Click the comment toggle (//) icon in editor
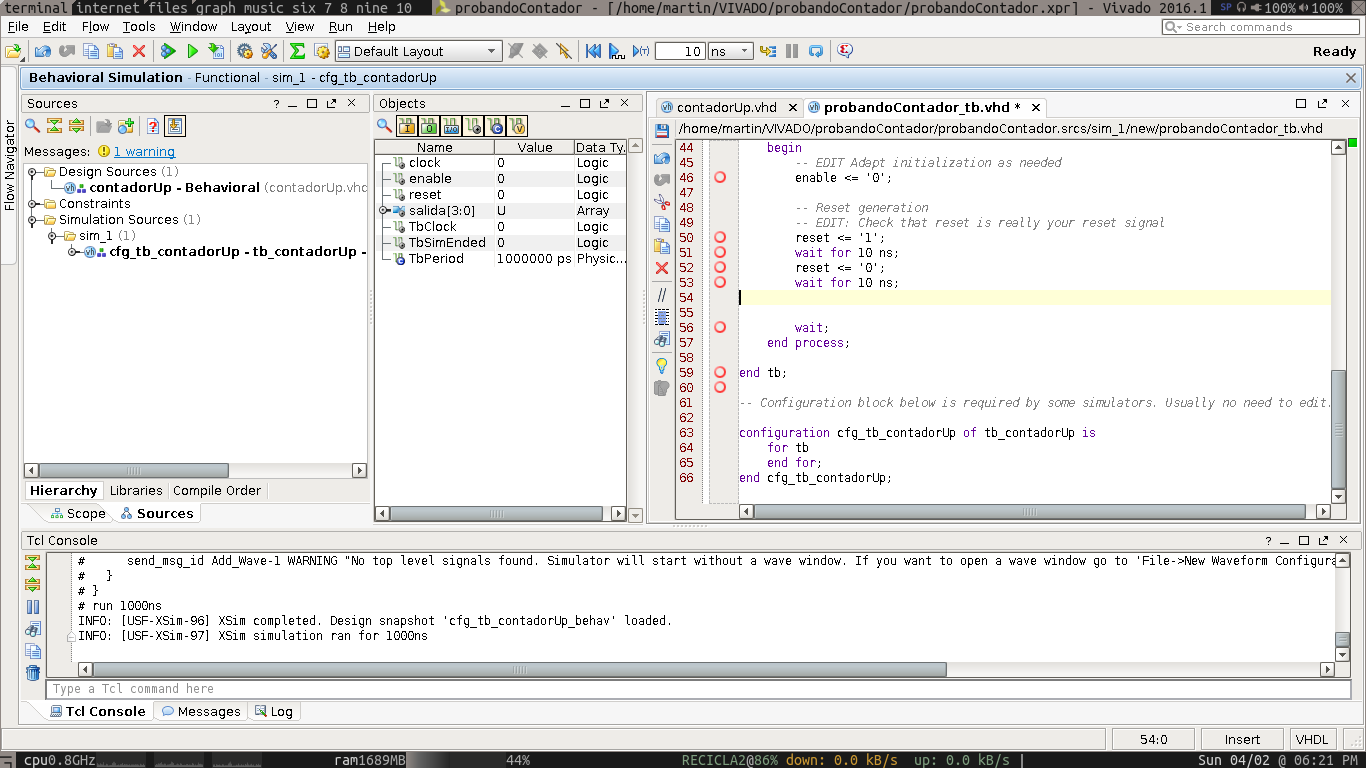The height and width of the screenshot is (768, 1366). (662, 295)
